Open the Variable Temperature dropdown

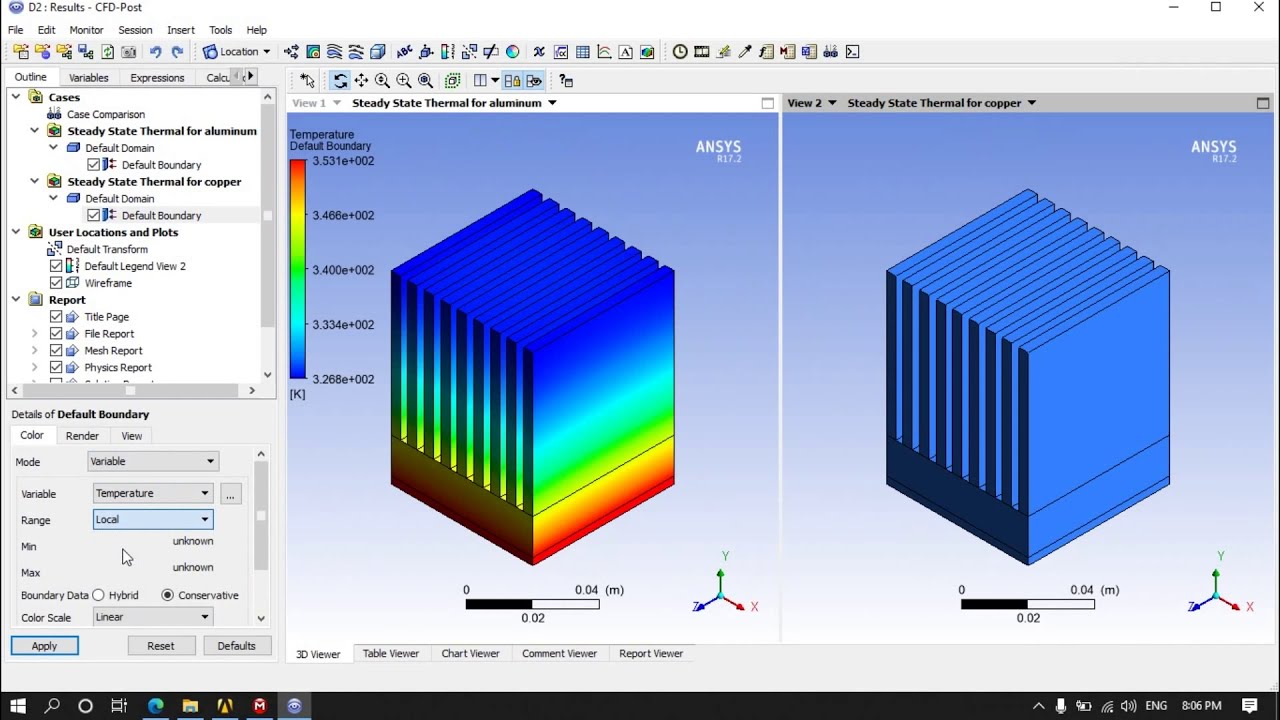pyautogui.click(x=153, y=493)
